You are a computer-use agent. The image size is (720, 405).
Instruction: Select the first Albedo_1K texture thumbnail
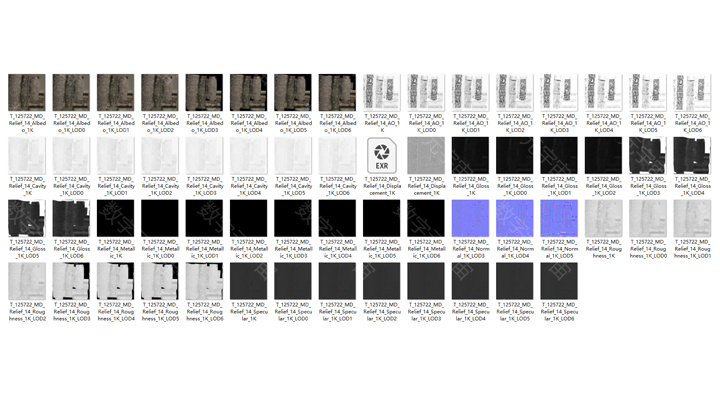click(27, 92)
